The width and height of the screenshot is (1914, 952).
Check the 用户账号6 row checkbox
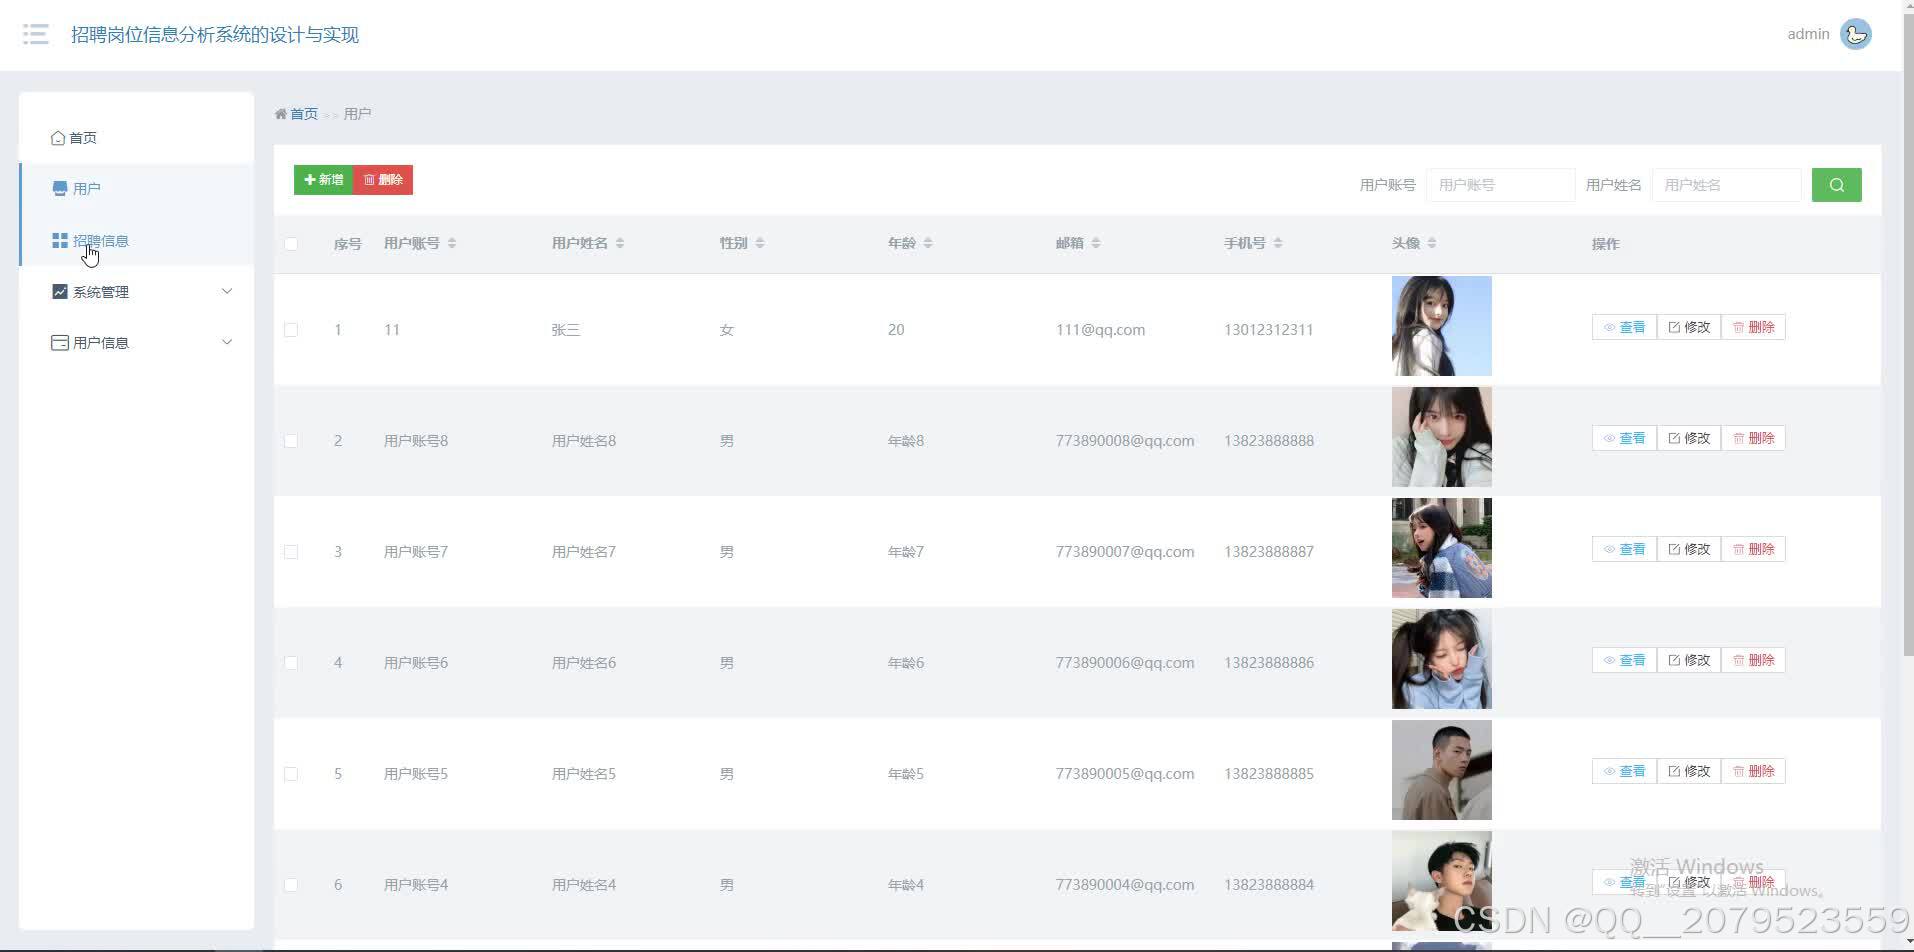[x=291, y=663]
